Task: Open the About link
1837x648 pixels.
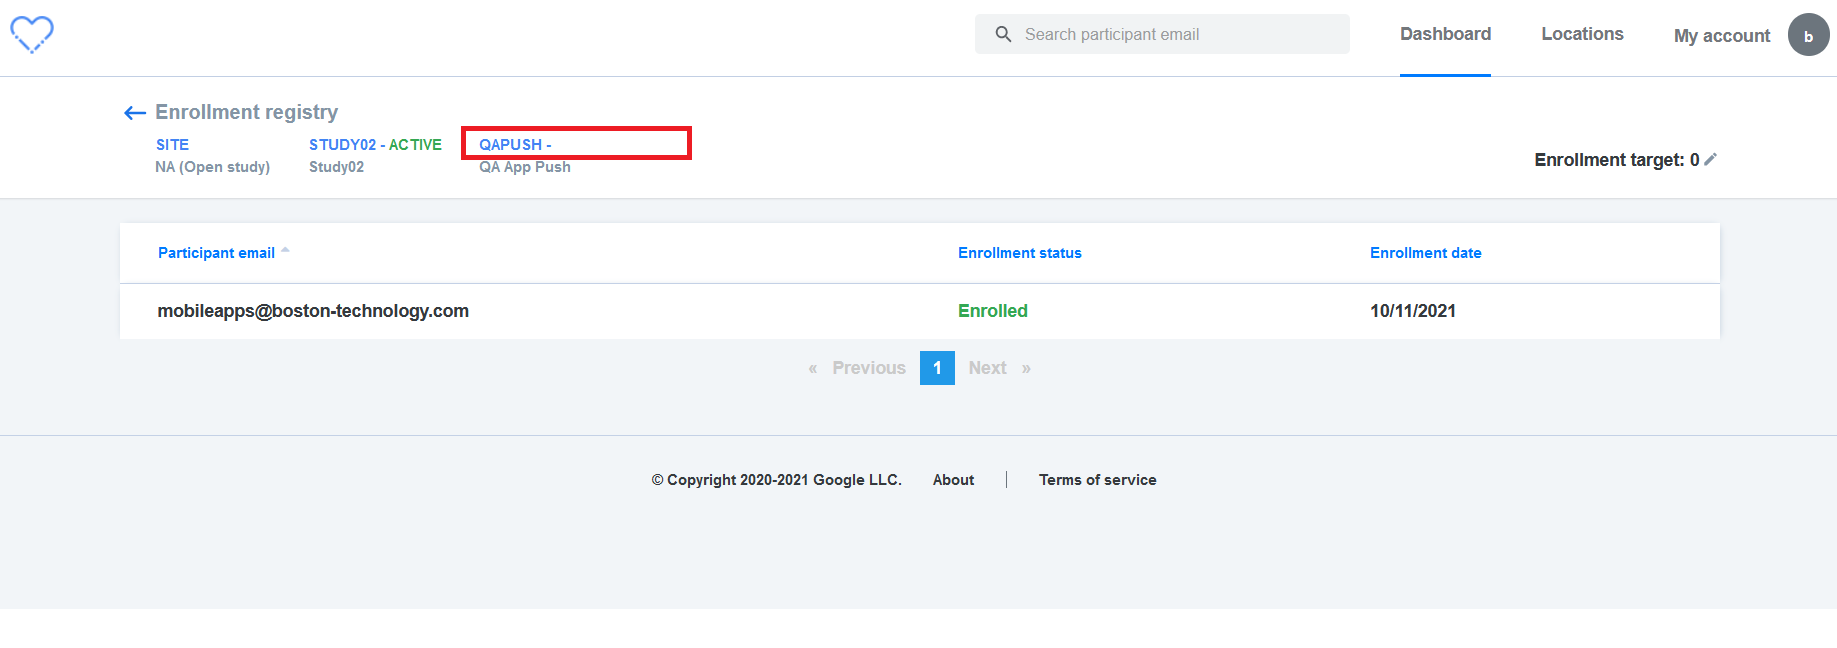Action: (x=953, y=480)
